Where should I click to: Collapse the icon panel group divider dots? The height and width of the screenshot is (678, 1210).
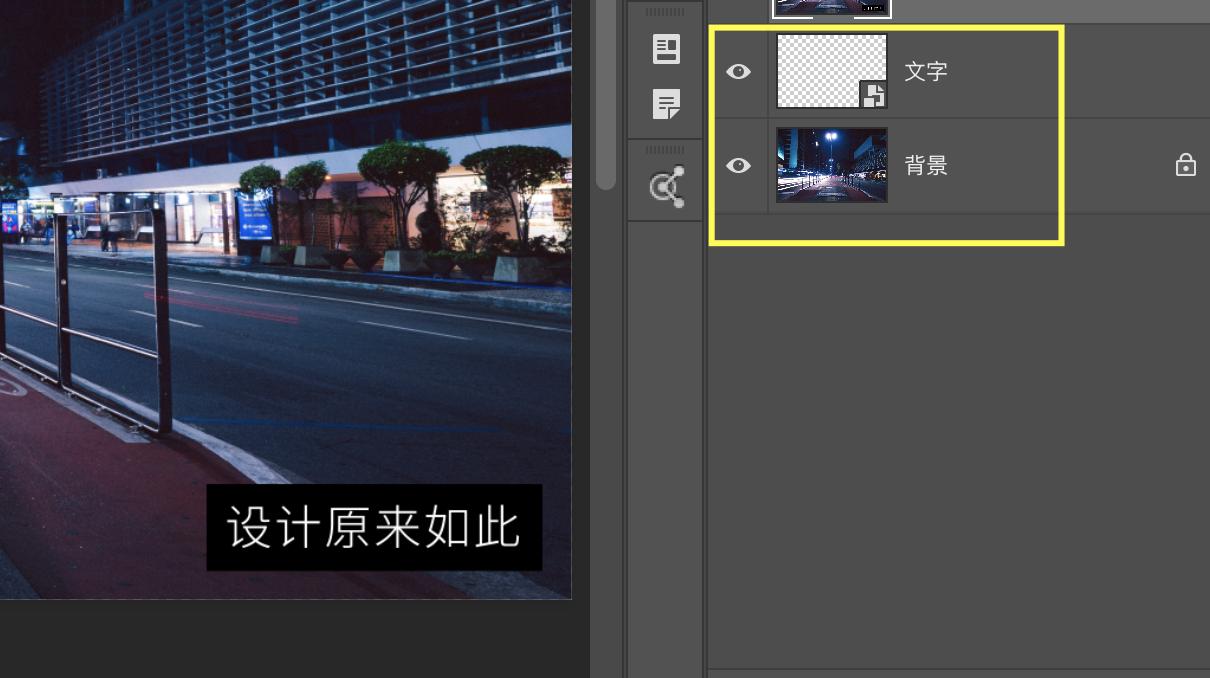click(x=665, y=12)
